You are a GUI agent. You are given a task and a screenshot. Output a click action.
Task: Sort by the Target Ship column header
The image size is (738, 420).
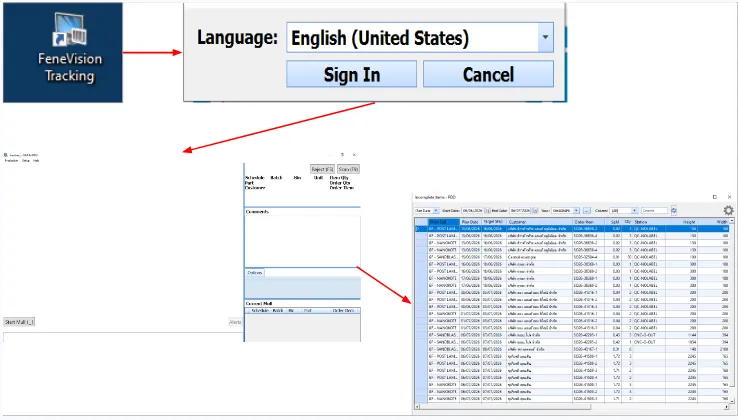(x=493, y=222)
